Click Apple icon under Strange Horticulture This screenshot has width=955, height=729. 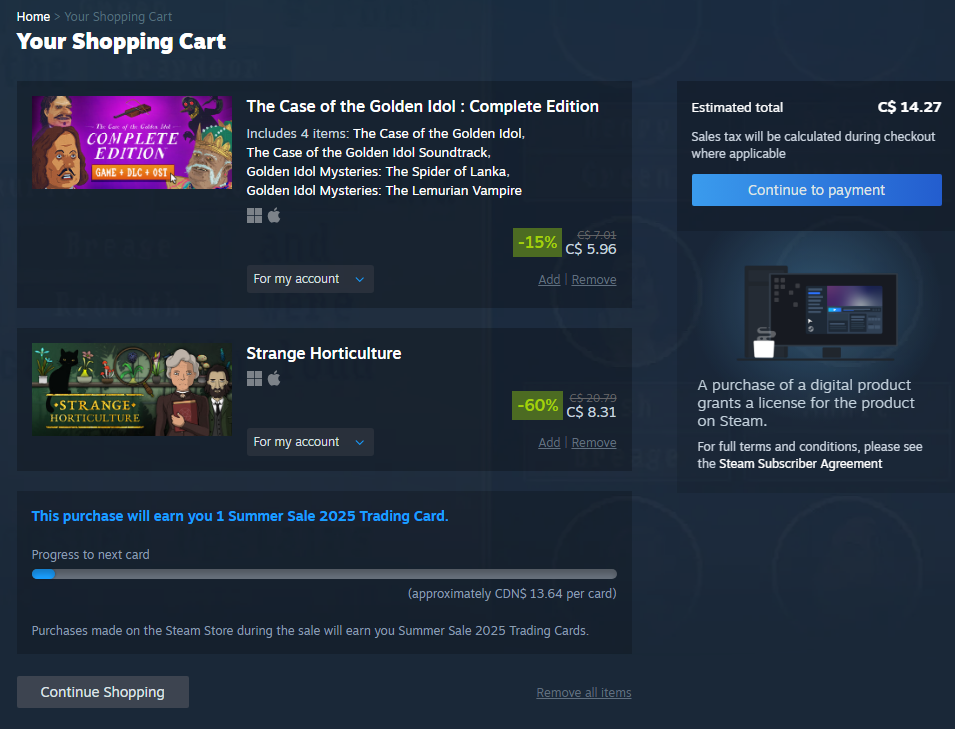pos(274,378)
